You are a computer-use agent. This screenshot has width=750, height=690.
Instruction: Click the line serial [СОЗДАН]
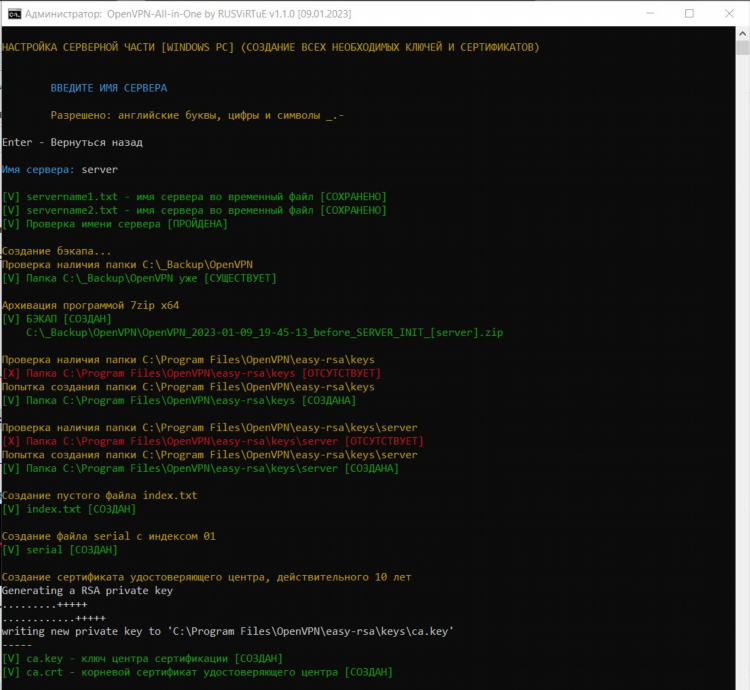(60, 550)
